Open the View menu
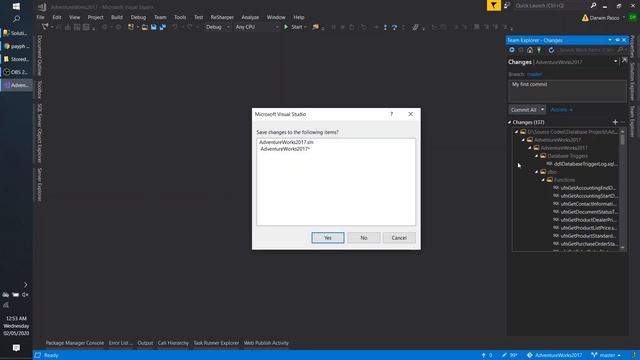The width and height of the screenshot is (640, 360). coord(74,17)
